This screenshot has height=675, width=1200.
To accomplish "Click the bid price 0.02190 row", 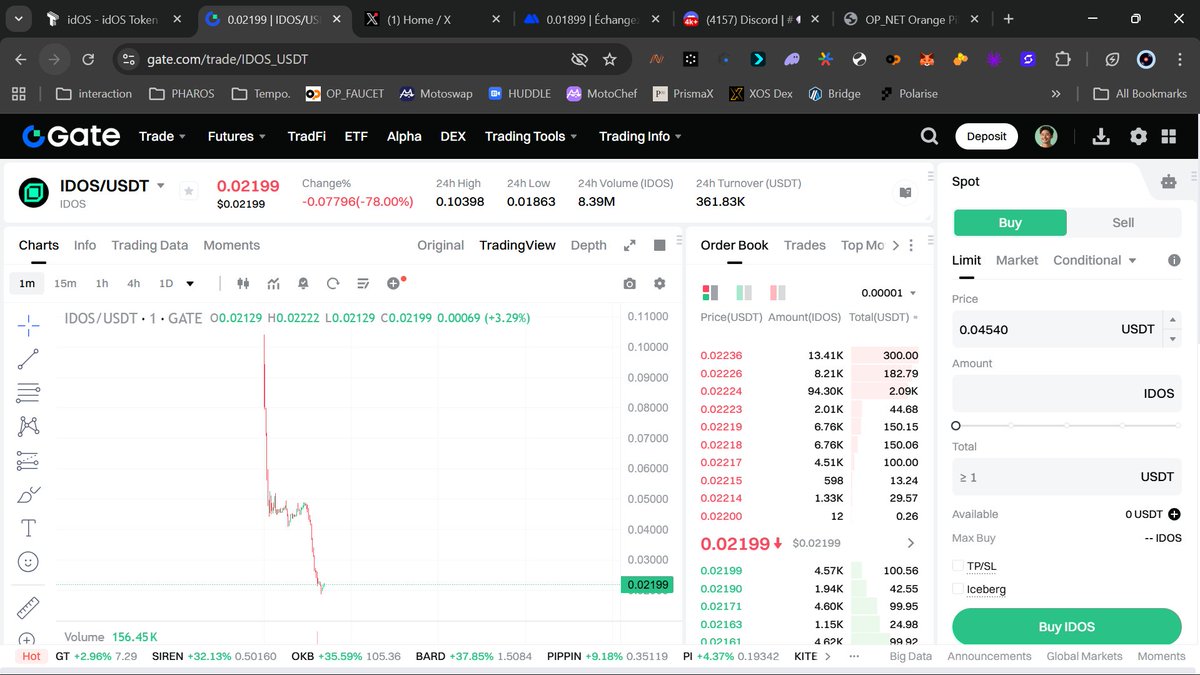I will click(809, 589).
